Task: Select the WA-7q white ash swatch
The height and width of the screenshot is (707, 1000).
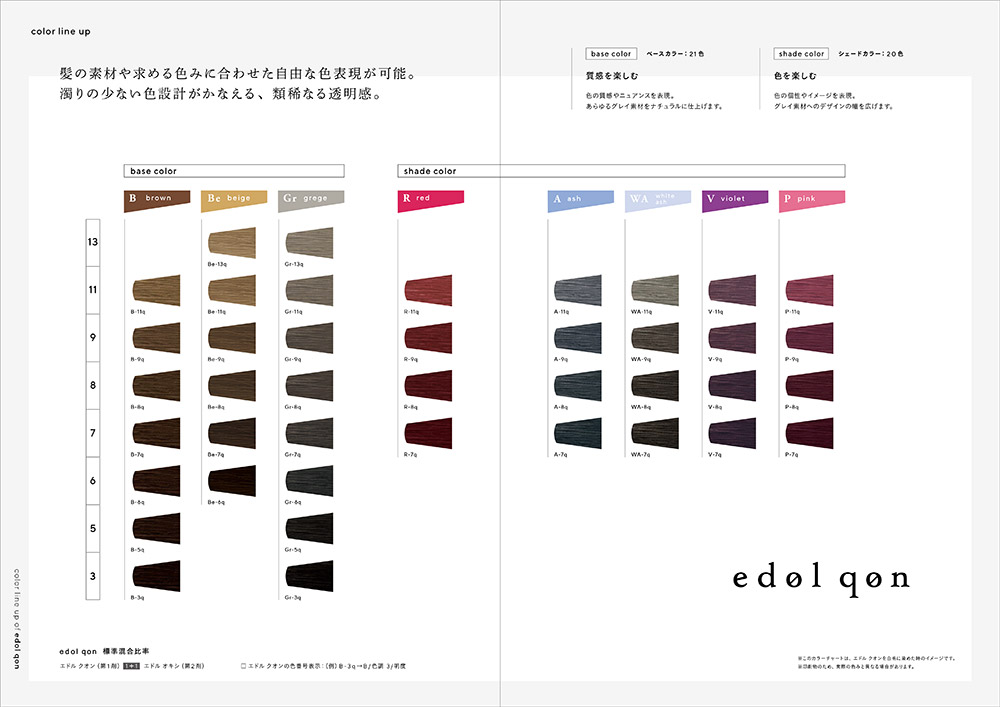Action: [x=655, y=434]
